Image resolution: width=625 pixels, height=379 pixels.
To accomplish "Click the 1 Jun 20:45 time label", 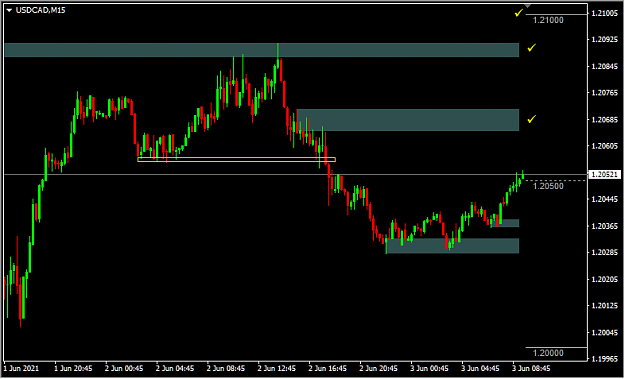I will [73, 368].
